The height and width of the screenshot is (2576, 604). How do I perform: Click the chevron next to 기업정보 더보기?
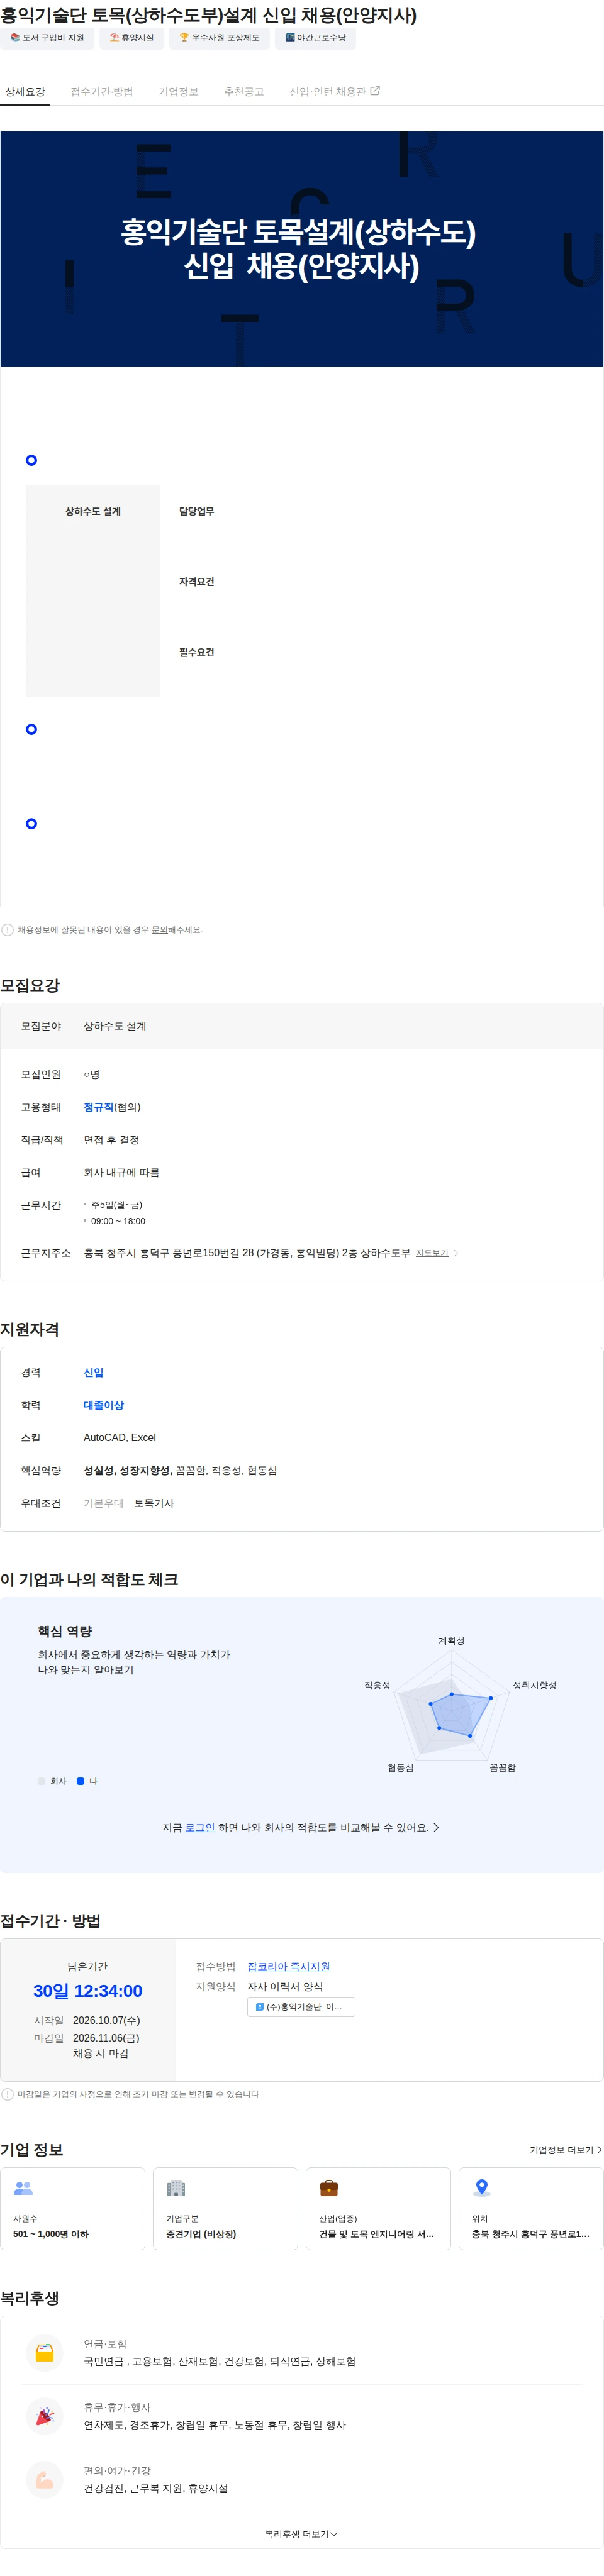pyautogui.click(x=599, y=2149)
